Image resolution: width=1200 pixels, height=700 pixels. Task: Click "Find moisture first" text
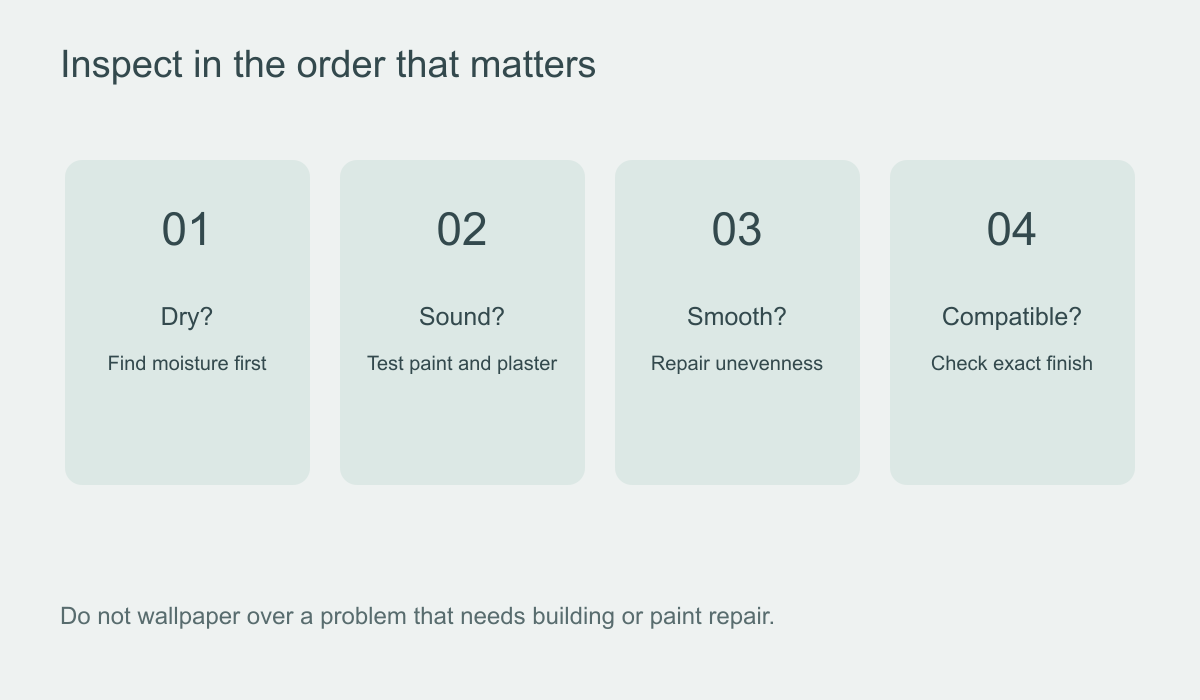click(187, 363)
